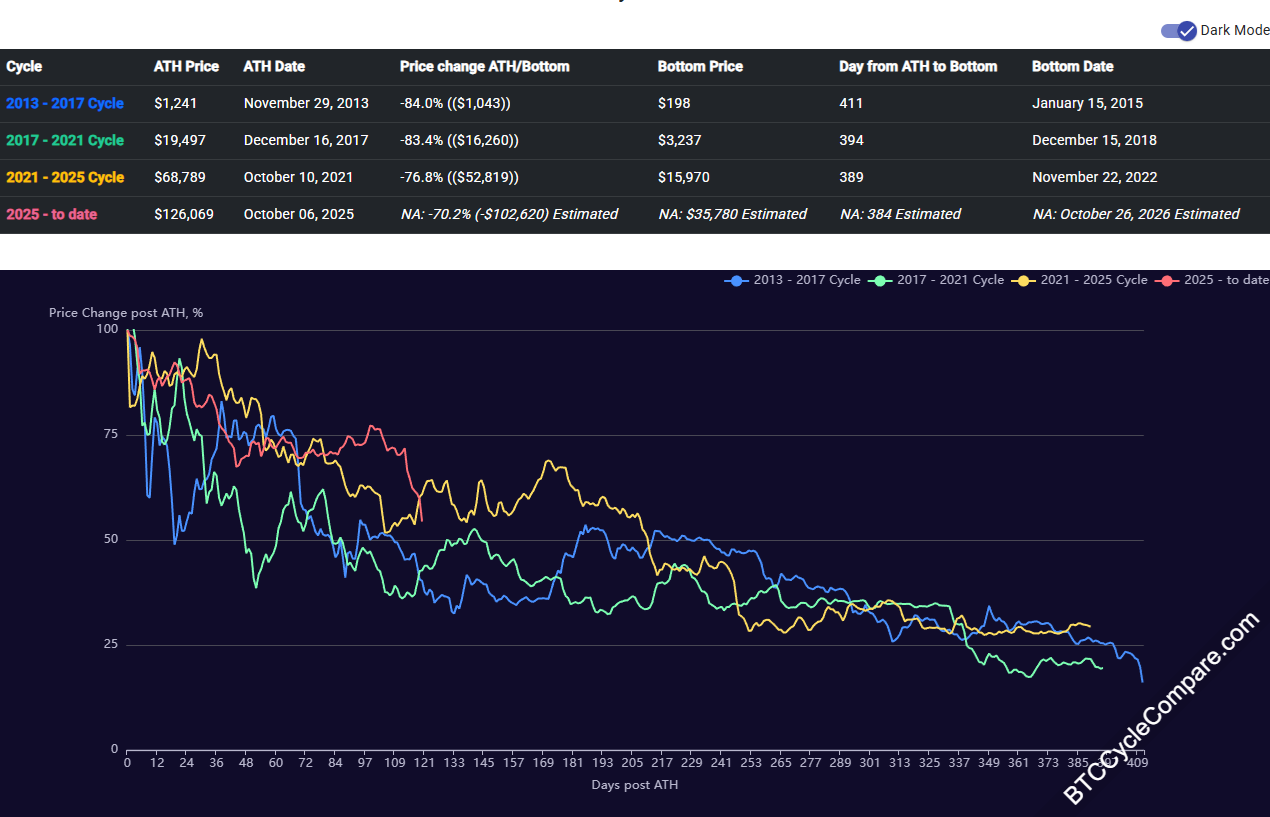This screenshot has width=1270, height=817.
Task: Click the yellow 2021 - 2025 Cycle legend marker
Action: pyautogui.click(x=1023, y=280)
